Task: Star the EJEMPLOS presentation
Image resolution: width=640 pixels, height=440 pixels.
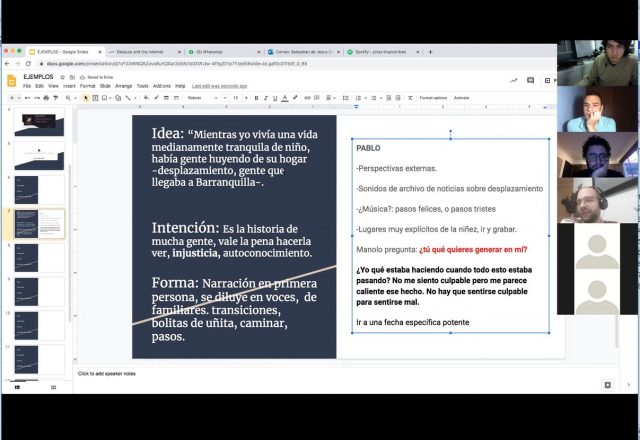Action: tap(62, 77)
